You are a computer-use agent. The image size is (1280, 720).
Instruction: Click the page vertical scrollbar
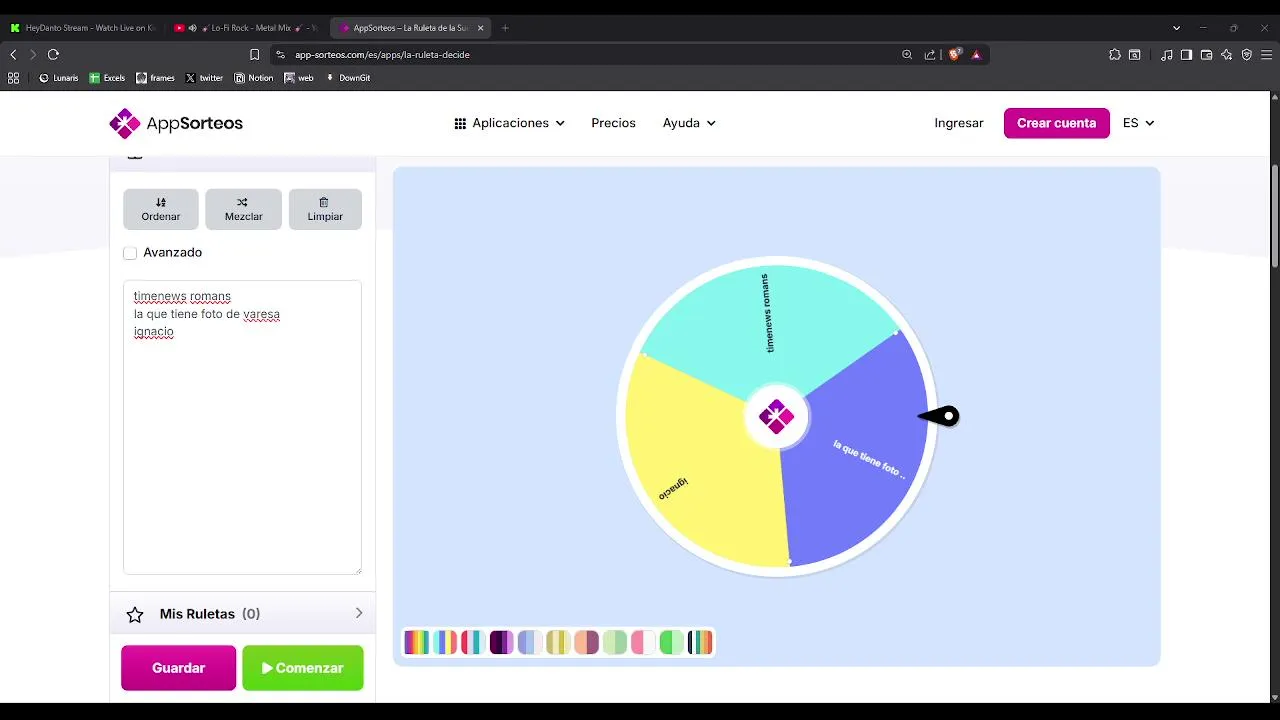1275,215
